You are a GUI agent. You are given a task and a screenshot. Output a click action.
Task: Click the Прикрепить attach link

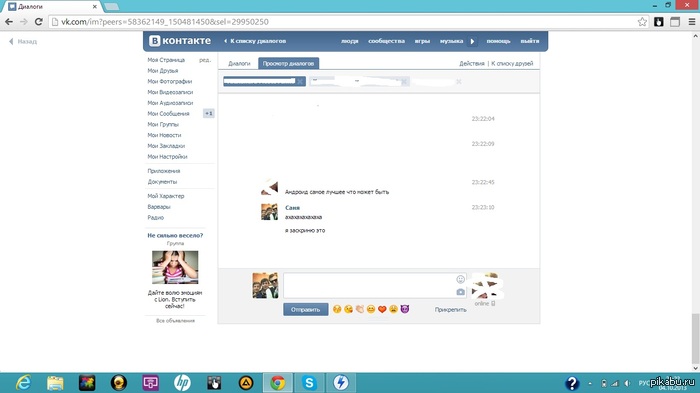(x=450, y=309)
